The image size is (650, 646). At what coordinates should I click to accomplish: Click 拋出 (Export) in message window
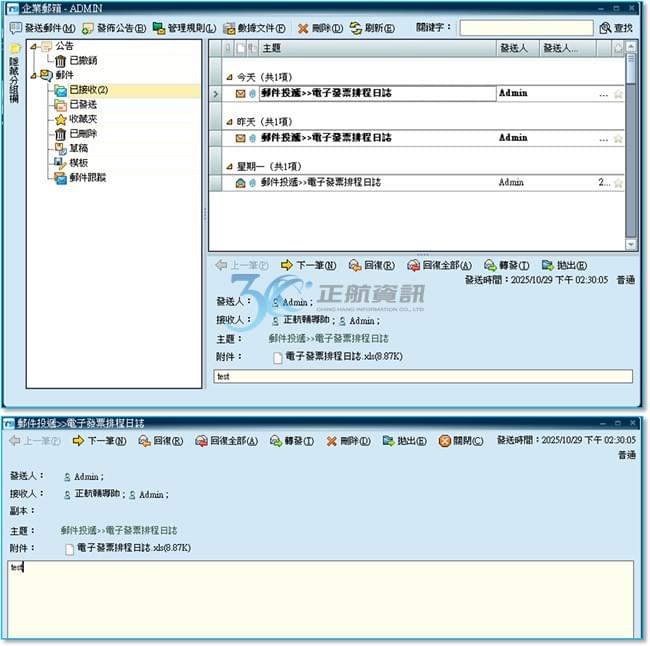coord(405,441)
